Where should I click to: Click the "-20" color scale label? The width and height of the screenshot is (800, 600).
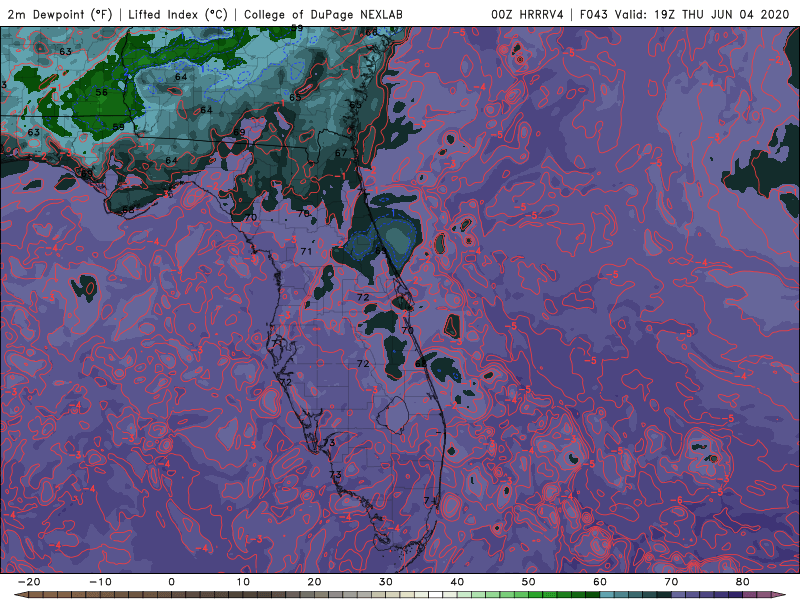(29, 582)
